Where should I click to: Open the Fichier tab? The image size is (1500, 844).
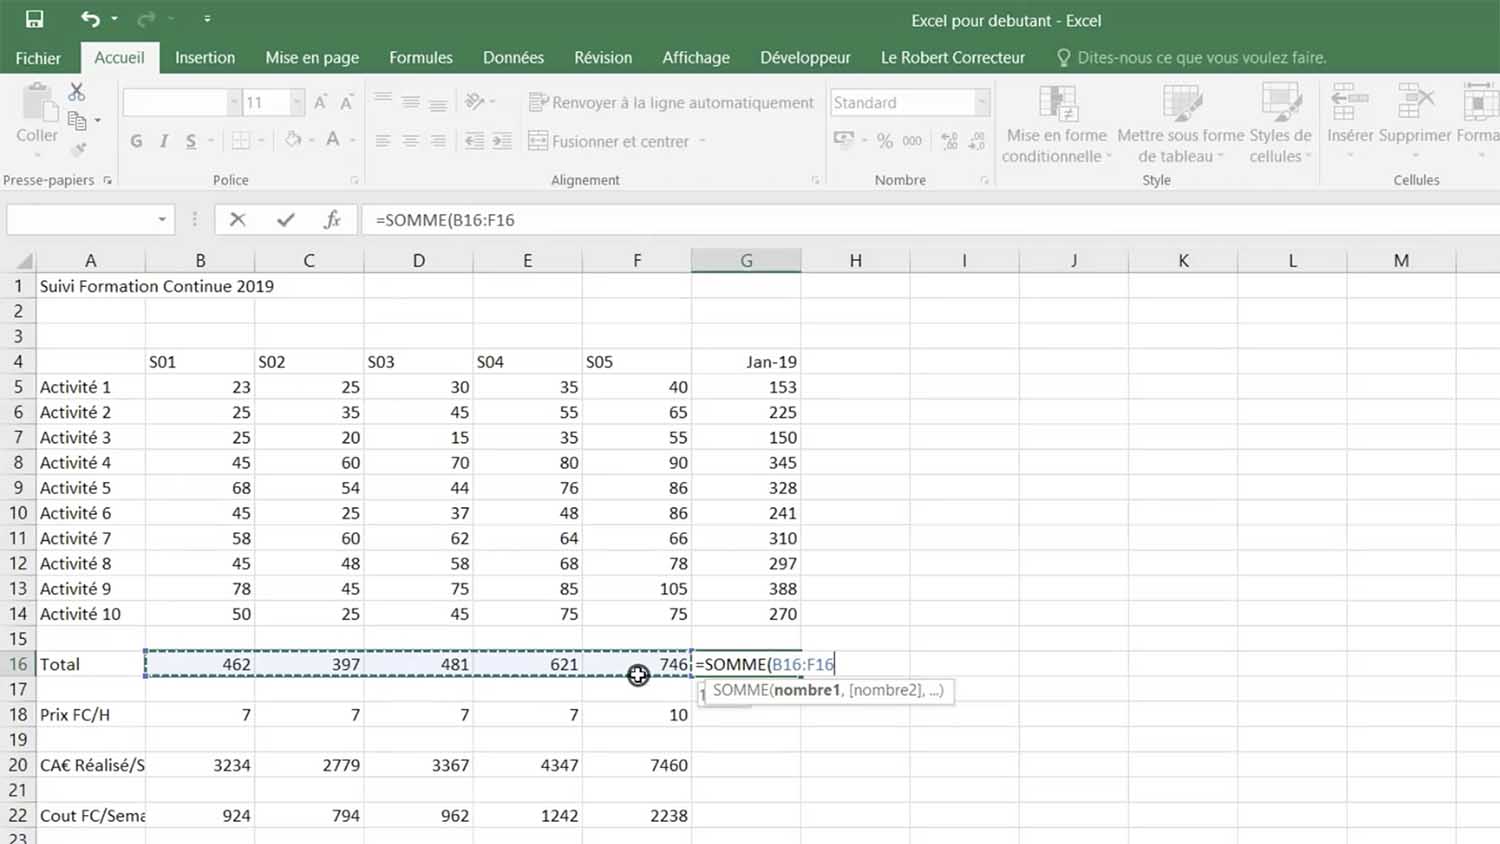point(38,58)
